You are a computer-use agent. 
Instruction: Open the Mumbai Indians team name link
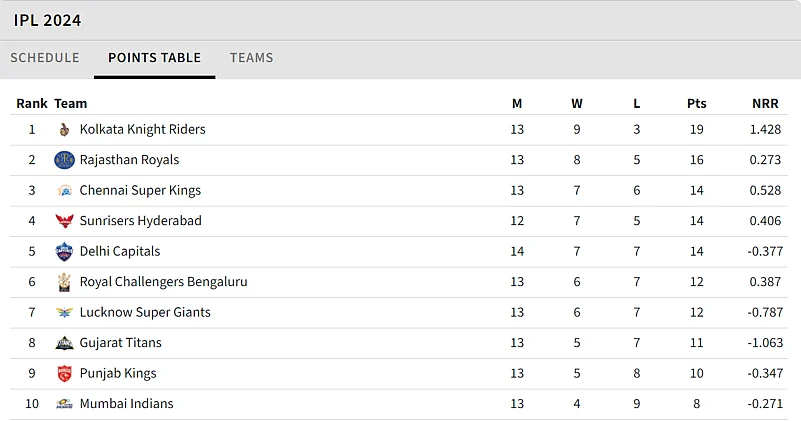tap(126, 404)
